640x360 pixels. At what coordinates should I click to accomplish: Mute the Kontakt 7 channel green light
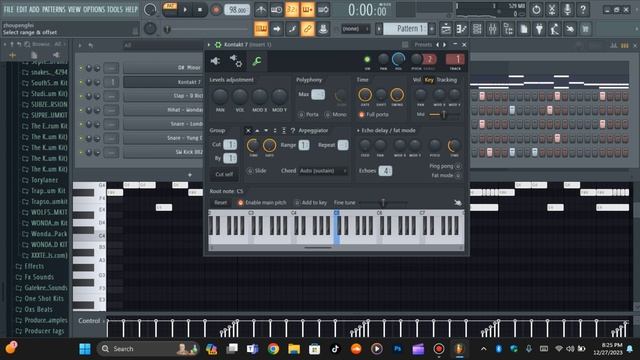pos(81,82)
